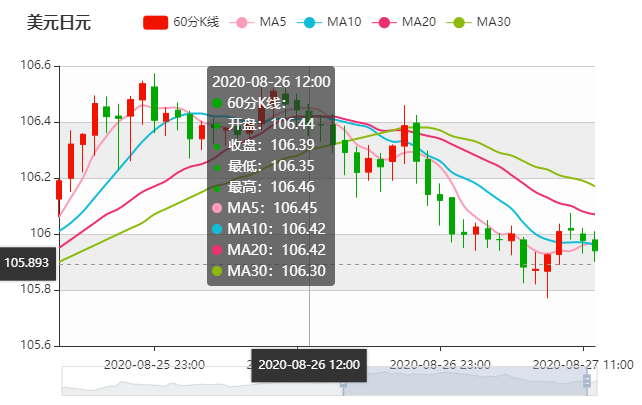Click the left handle of the zoom slider
This screenshot has width=642, height=405.
pos(343,380)
